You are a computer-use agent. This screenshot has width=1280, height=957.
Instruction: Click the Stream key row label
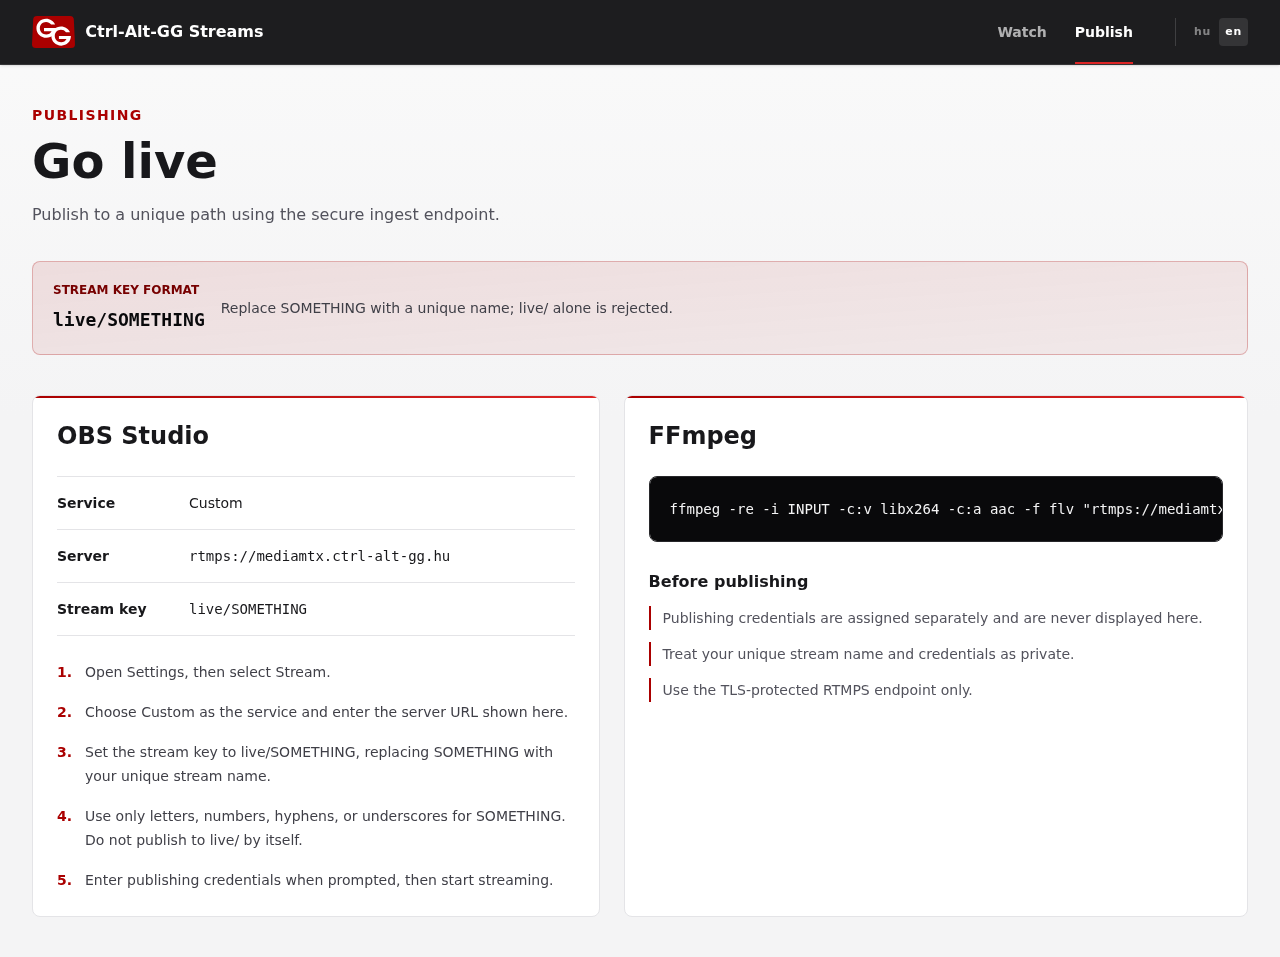(102, 609)
